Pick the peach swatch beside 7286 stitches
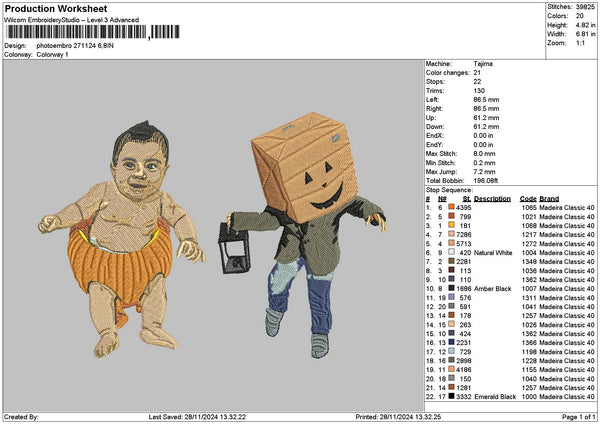Viewport: 600px width, 424px height. coord(452,235)
